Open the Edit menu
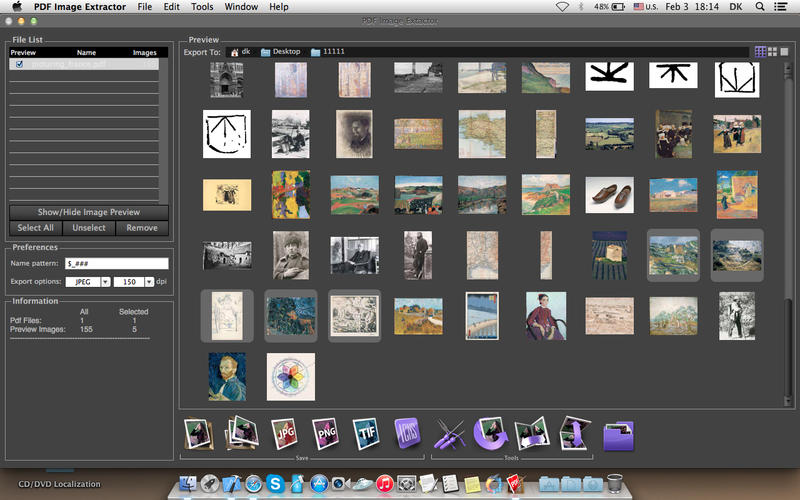 coord(171,7)
